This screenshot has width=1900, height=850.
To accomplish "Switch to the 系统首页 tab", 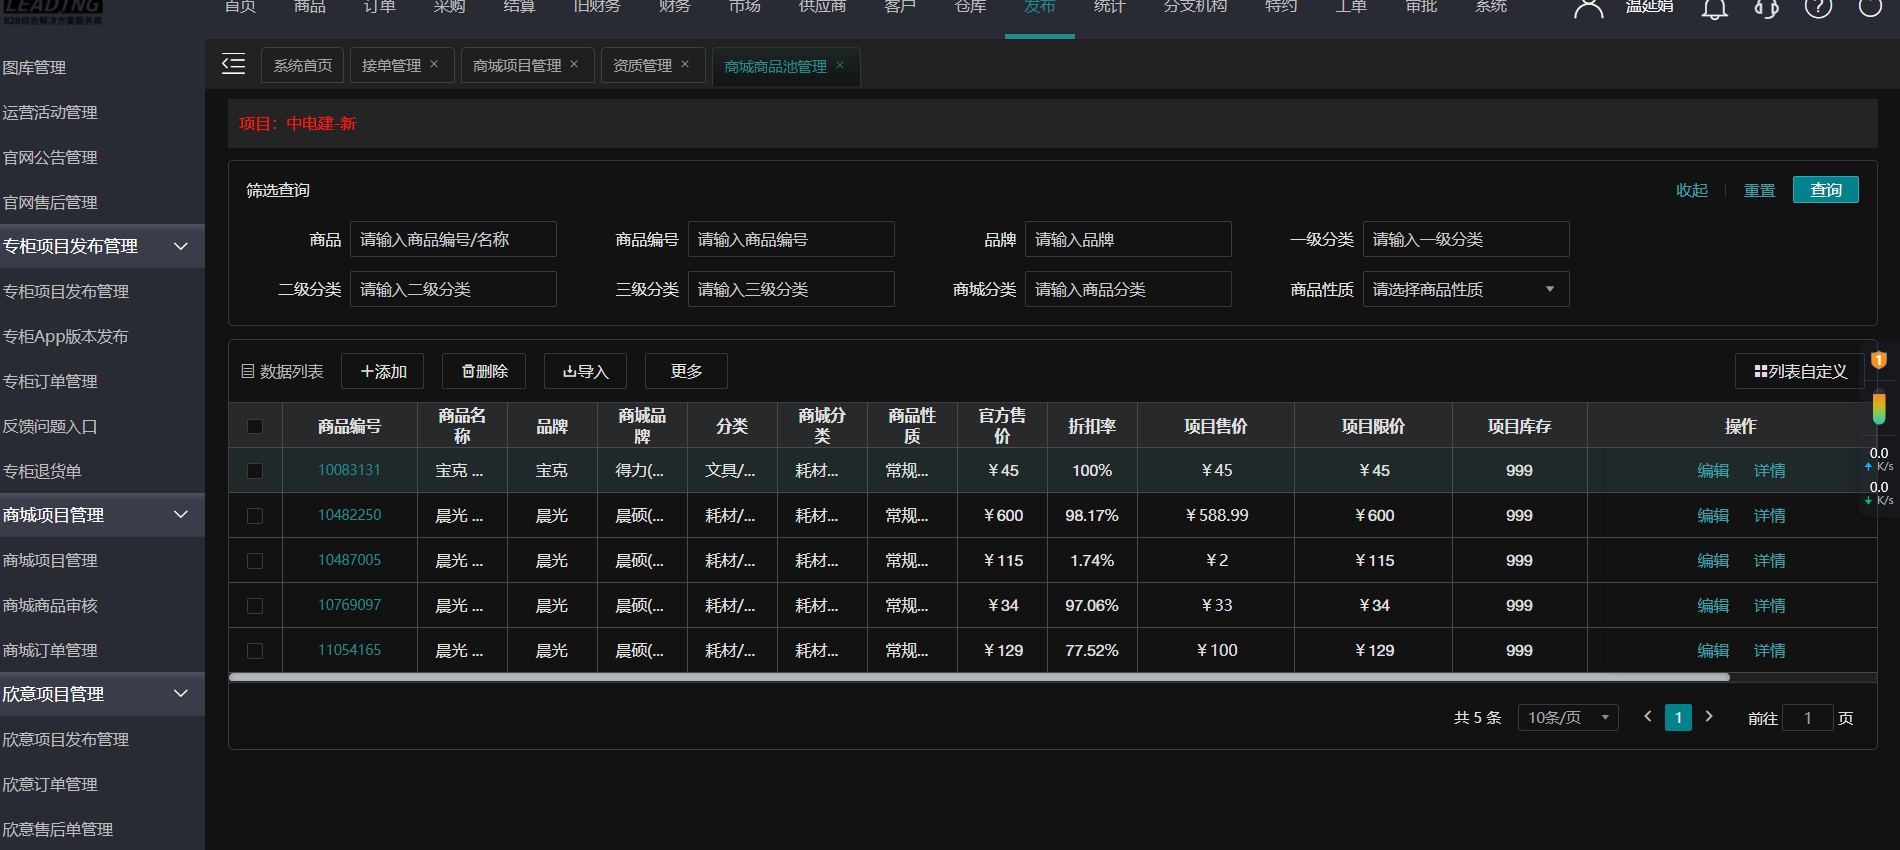I will pyautogui.click(x=303, y=65).
